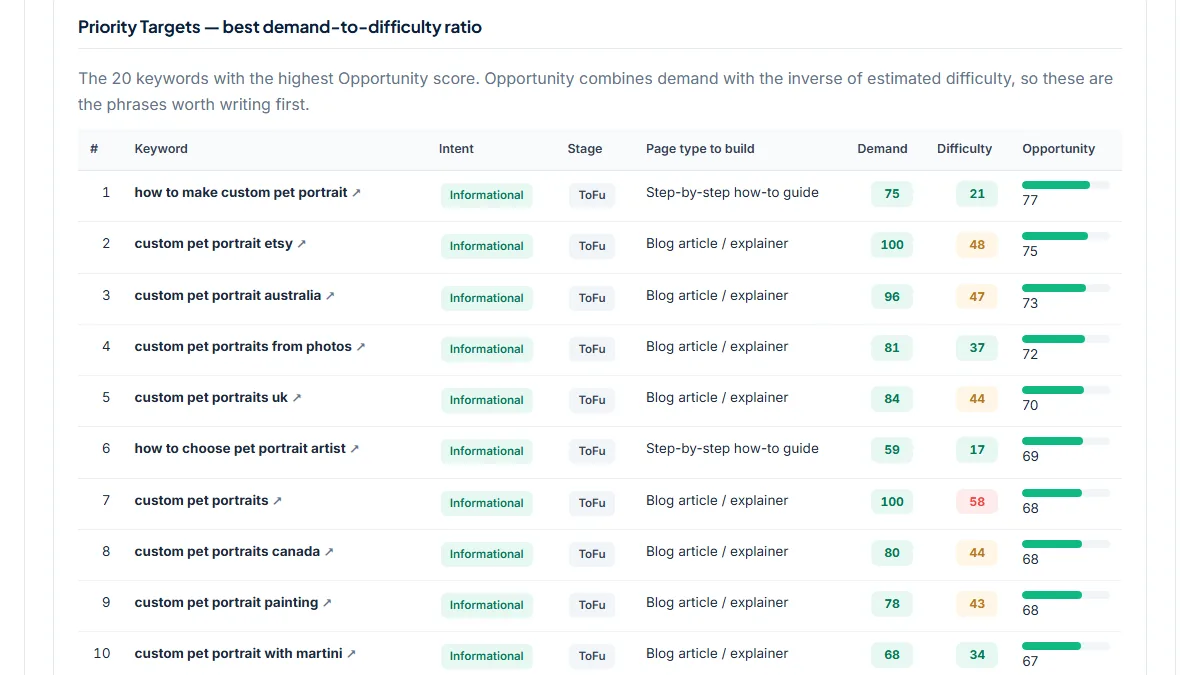Open the 'custom pet portrait with martini' keyword
The width and height of the screenshot is (1200, 675).
tap(239, 654)
